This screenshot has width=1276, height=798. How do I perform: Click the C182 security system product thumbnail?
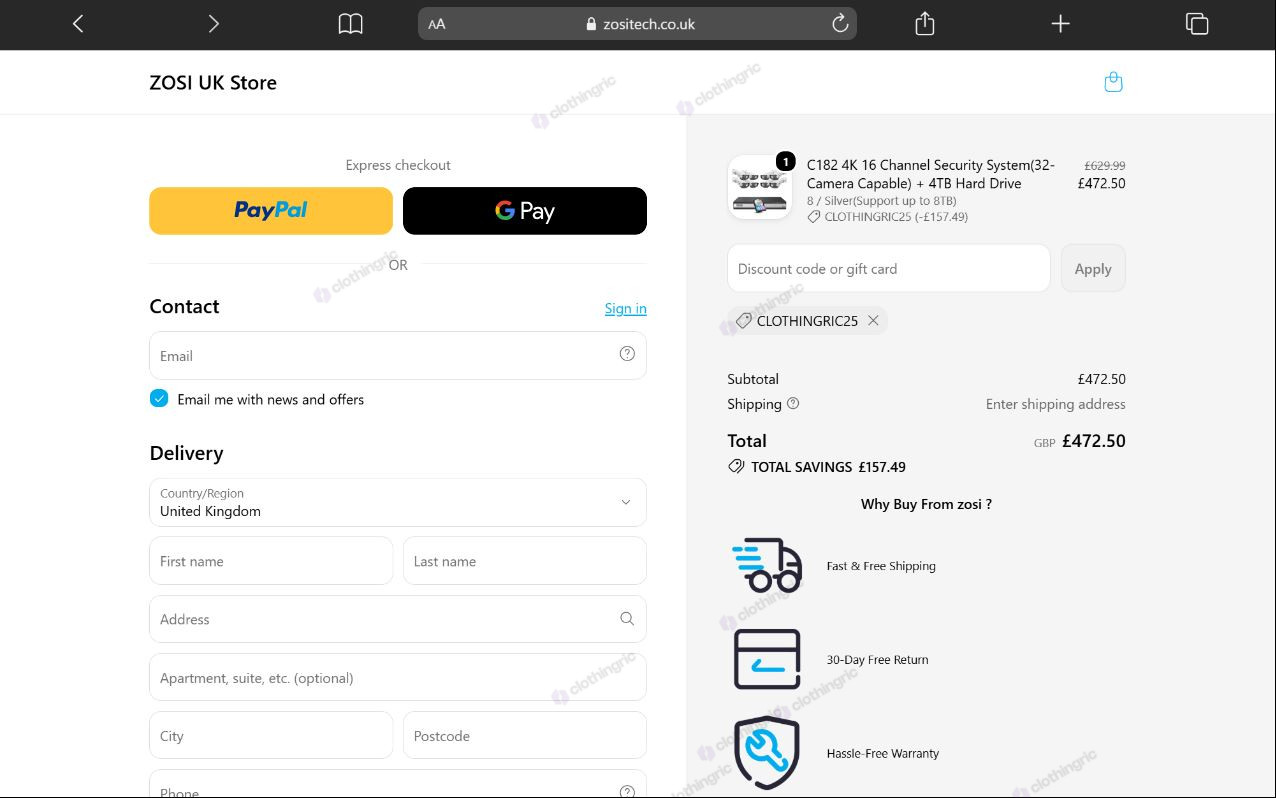[760, 187]
